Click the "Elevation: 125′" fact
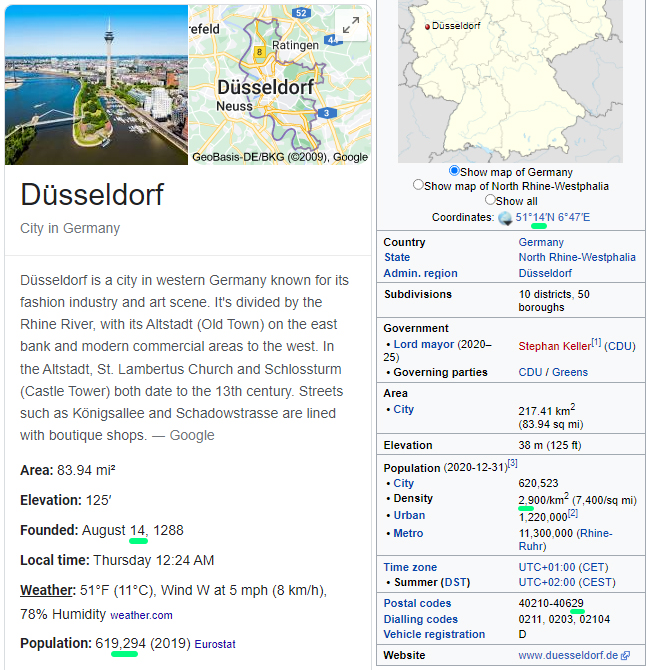650x670 pixels. pos(65,500)
